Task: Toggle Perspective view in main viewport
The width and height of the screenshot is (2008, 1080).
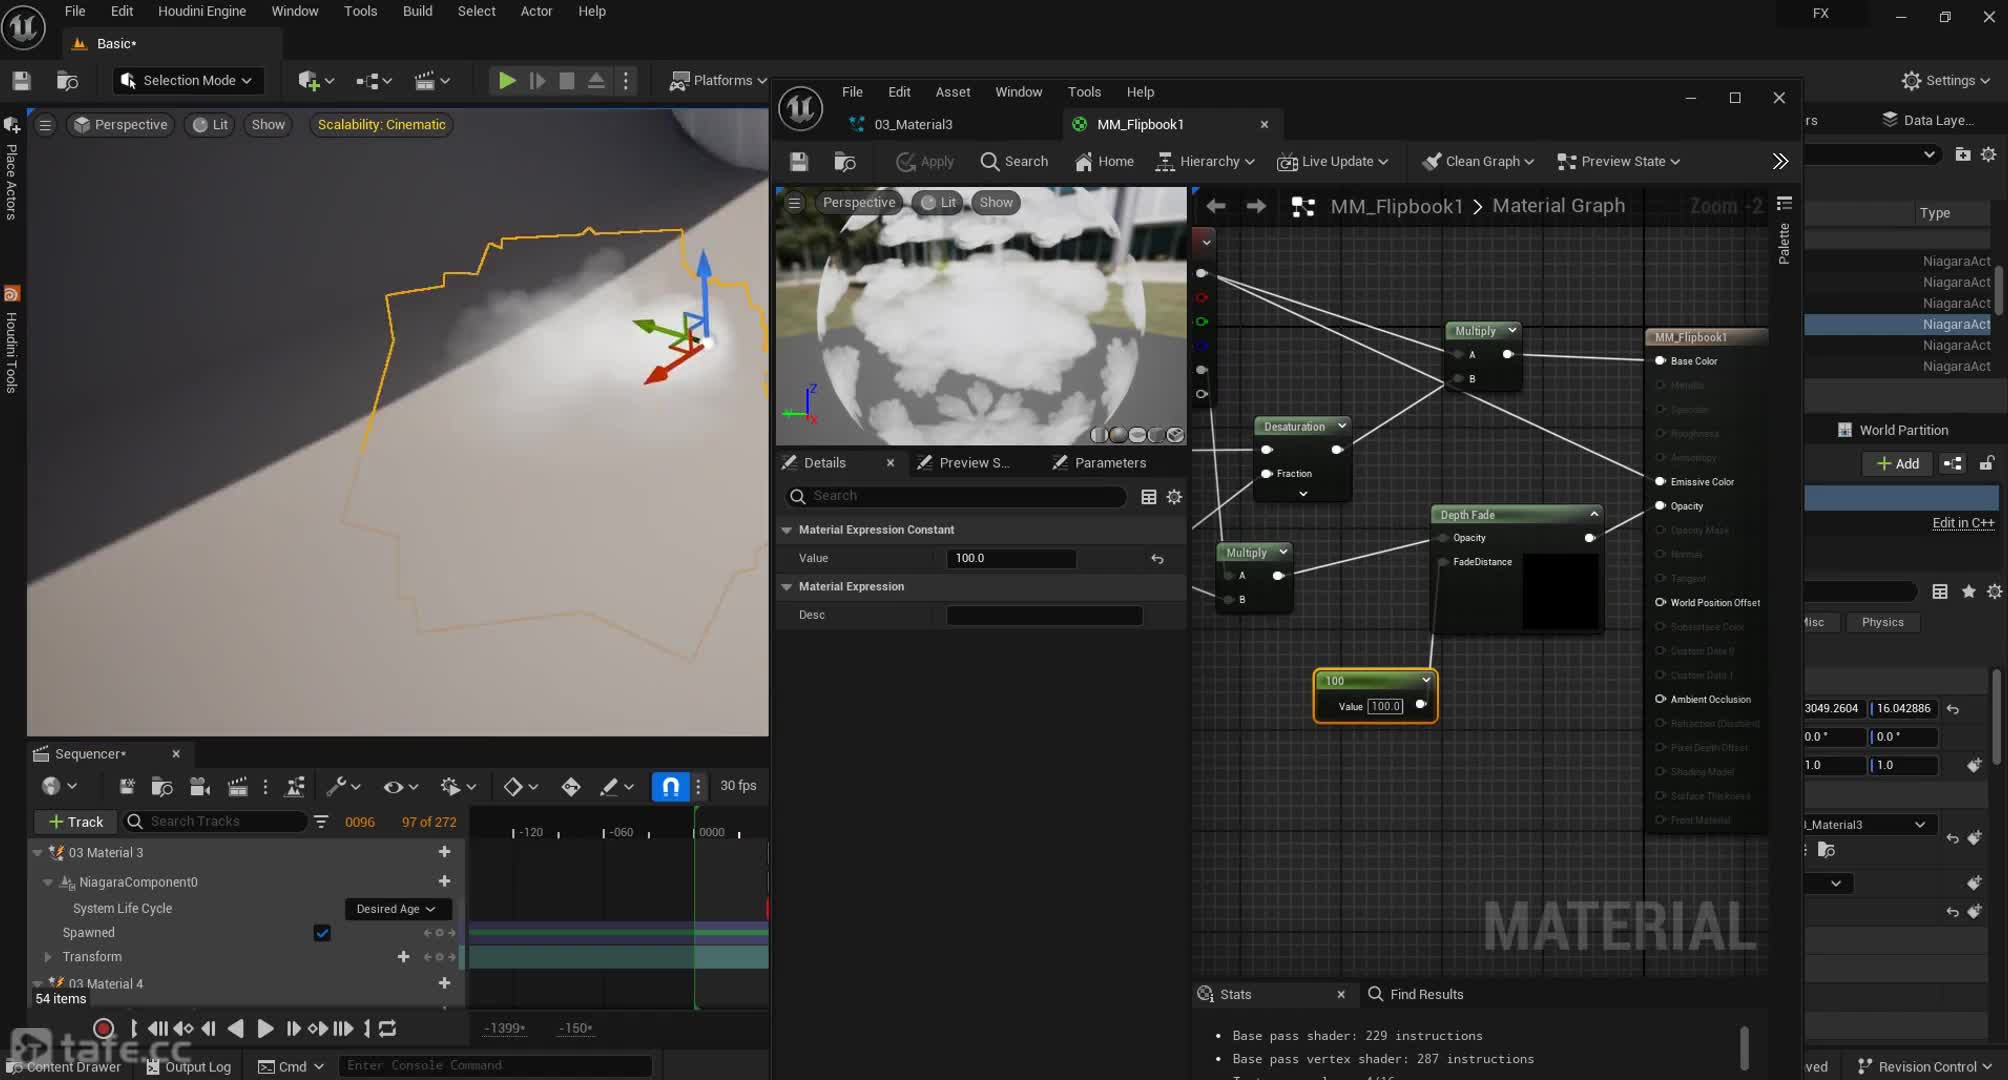Action: 120,125
